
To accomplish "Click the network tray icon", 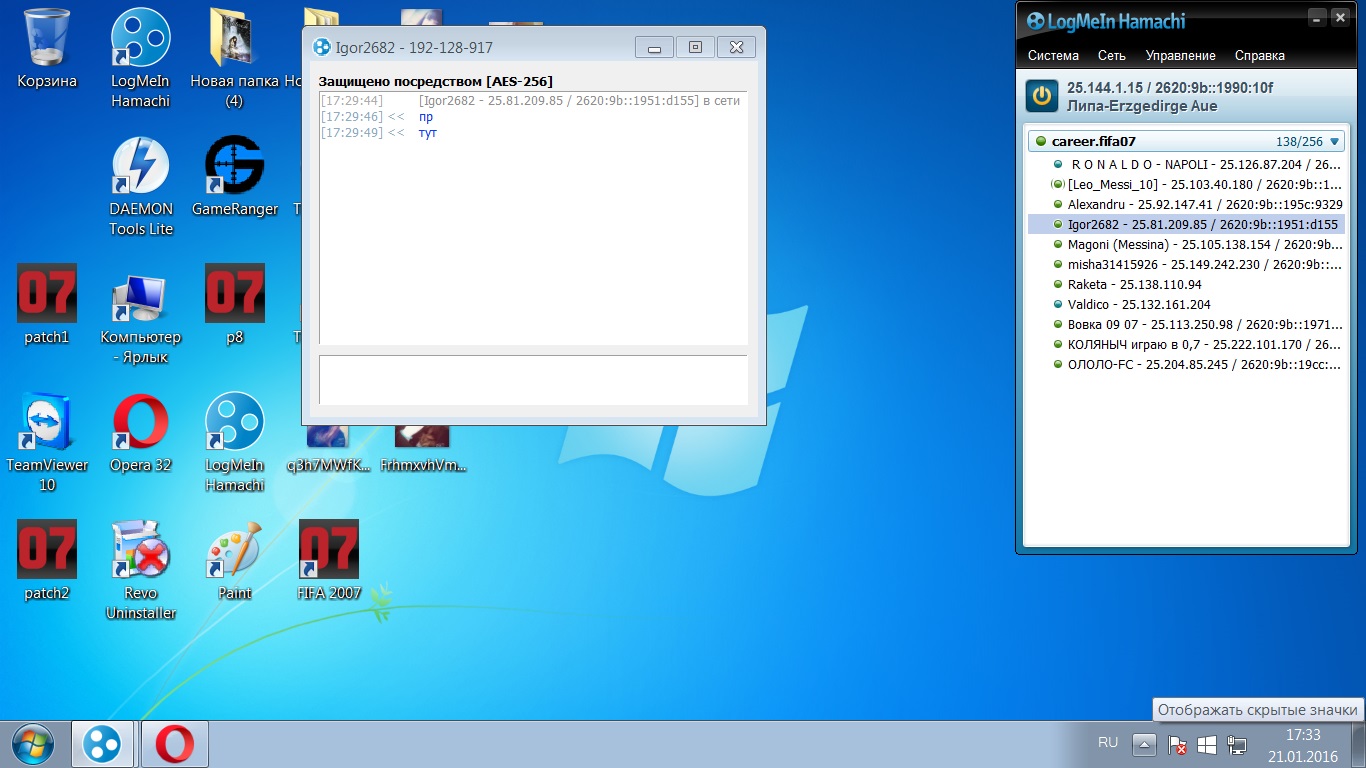I will [1237, 745].
